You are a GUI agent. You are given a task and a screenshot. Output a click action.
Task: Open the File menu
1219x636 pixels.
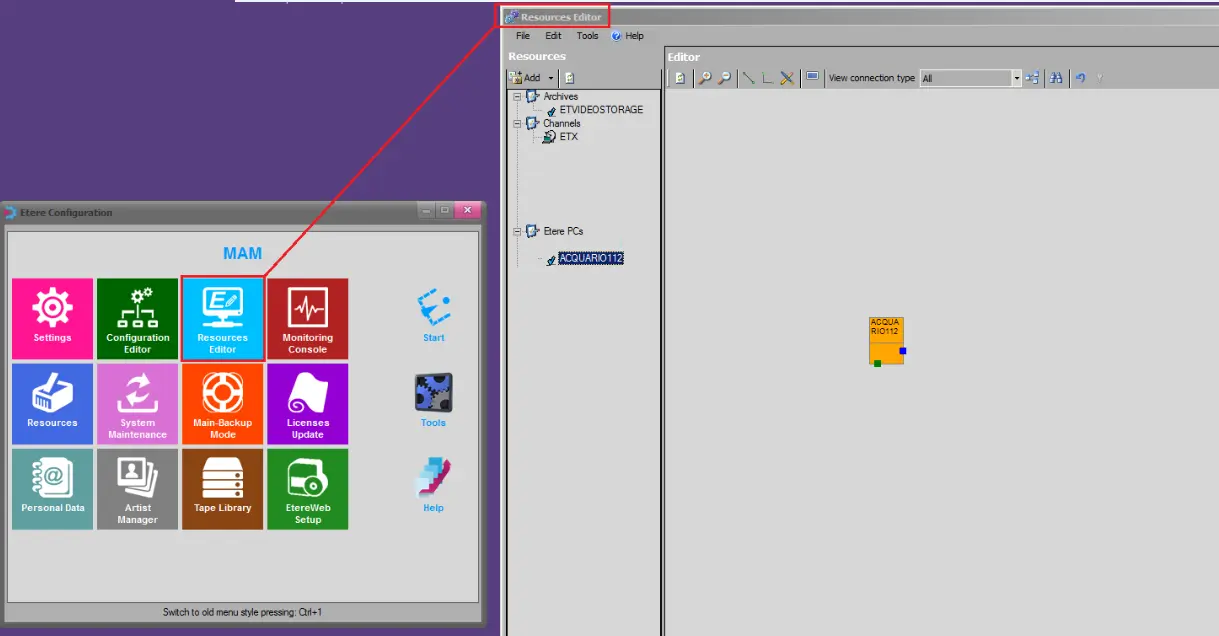click(x=523, y=36)
